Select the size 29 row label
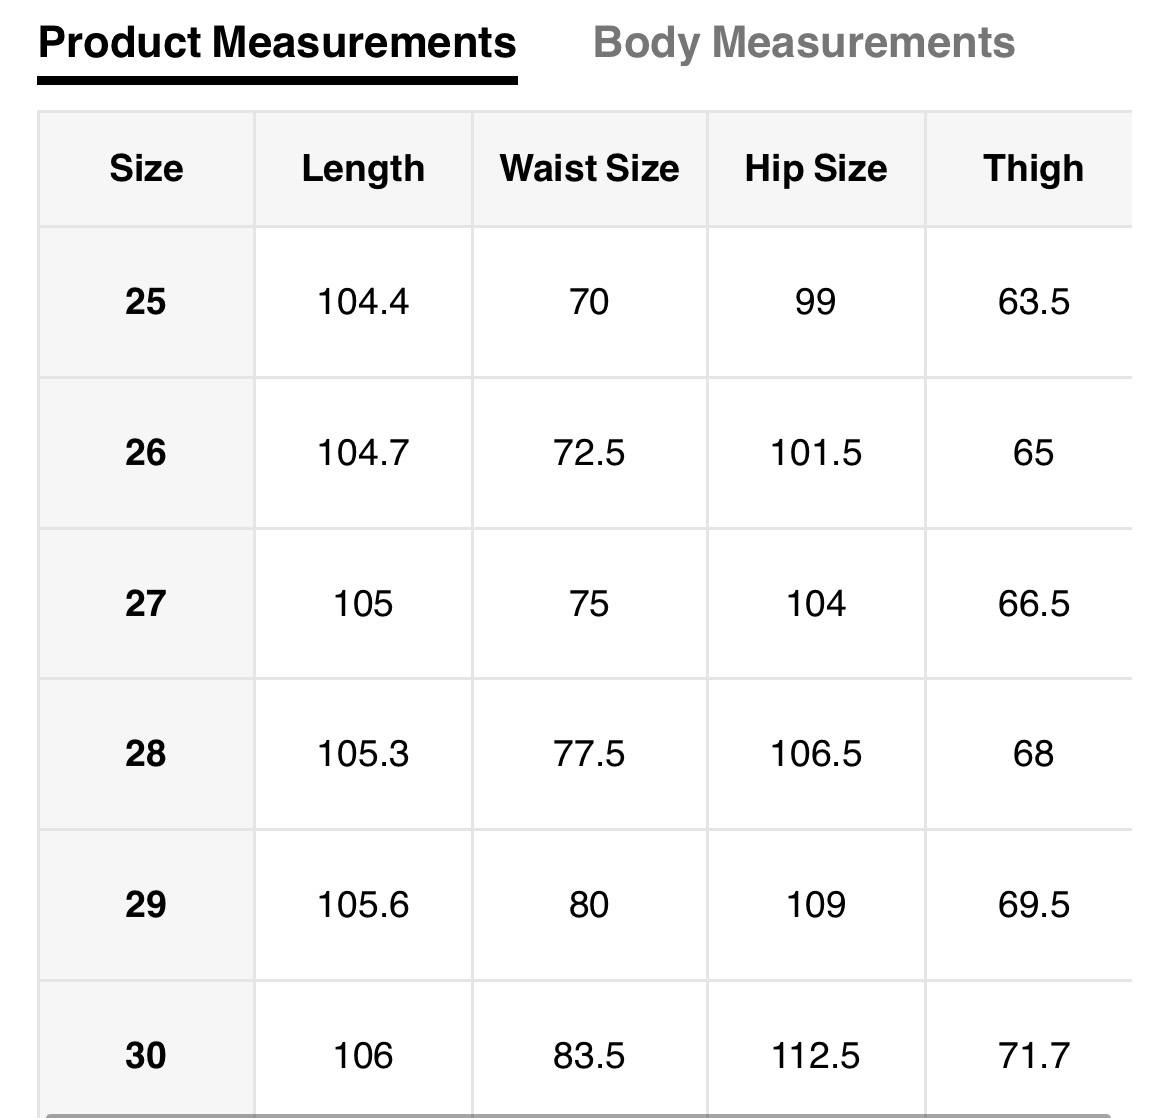The width and height of the screenshot is (1170, 1118). pyautogui.click(x=146, y=904)
